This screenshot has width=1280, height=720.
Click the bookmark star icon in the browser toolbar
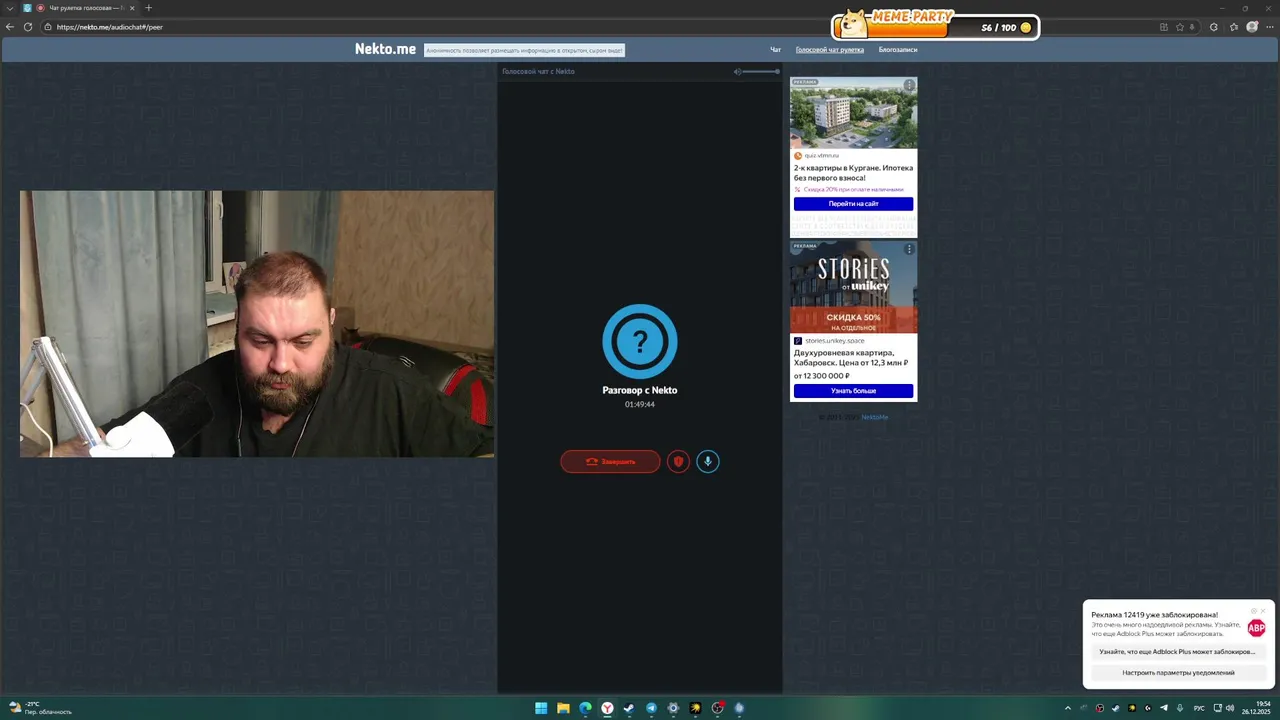click(x=1180, y=27)
